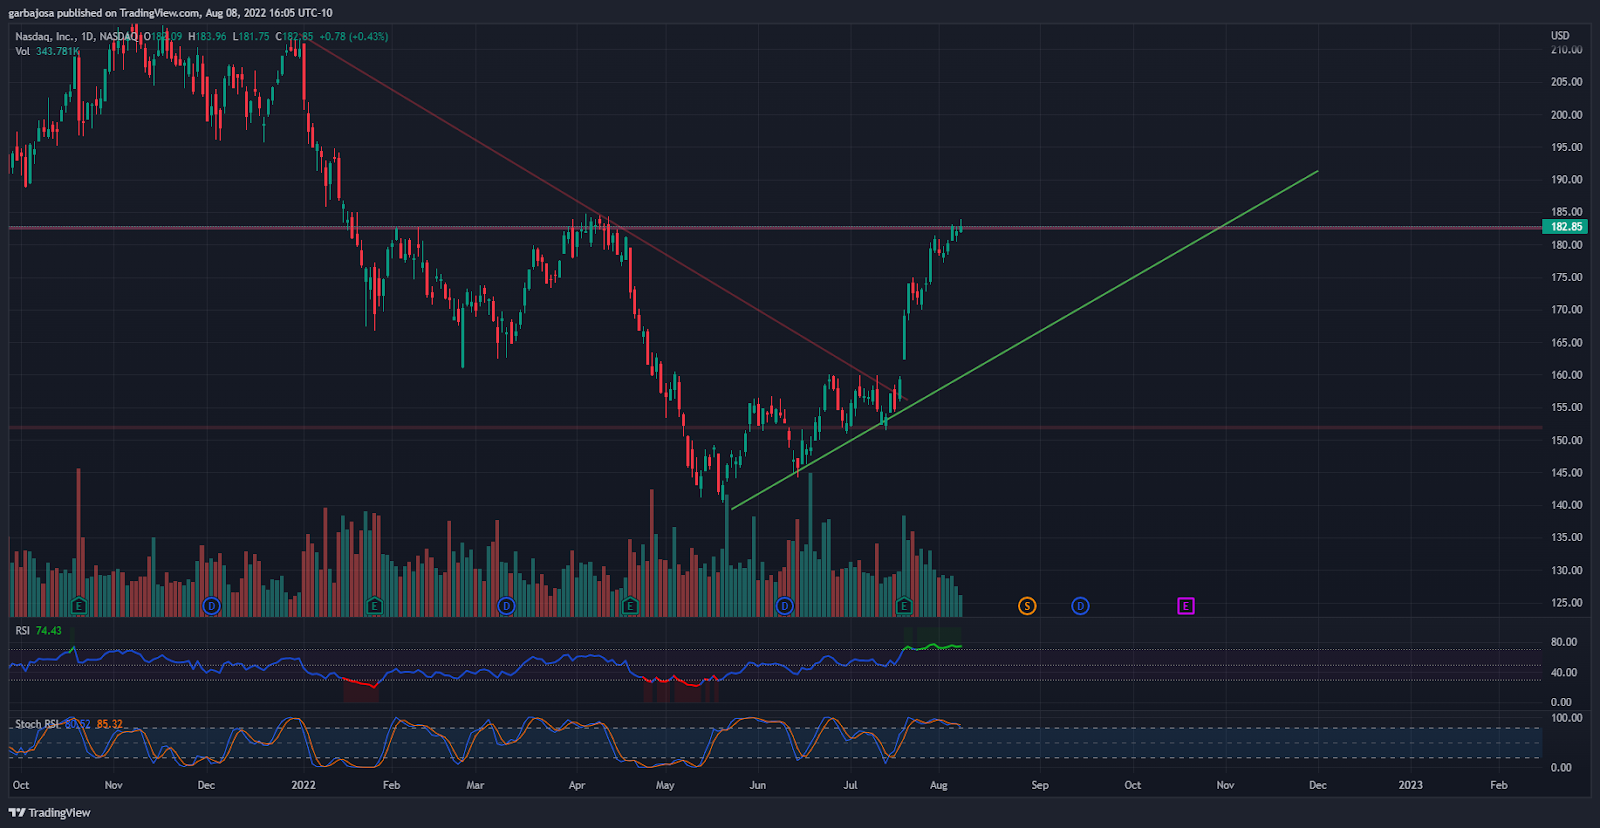Click the earnings E marker below November 2021 candles

coord(79,606)
